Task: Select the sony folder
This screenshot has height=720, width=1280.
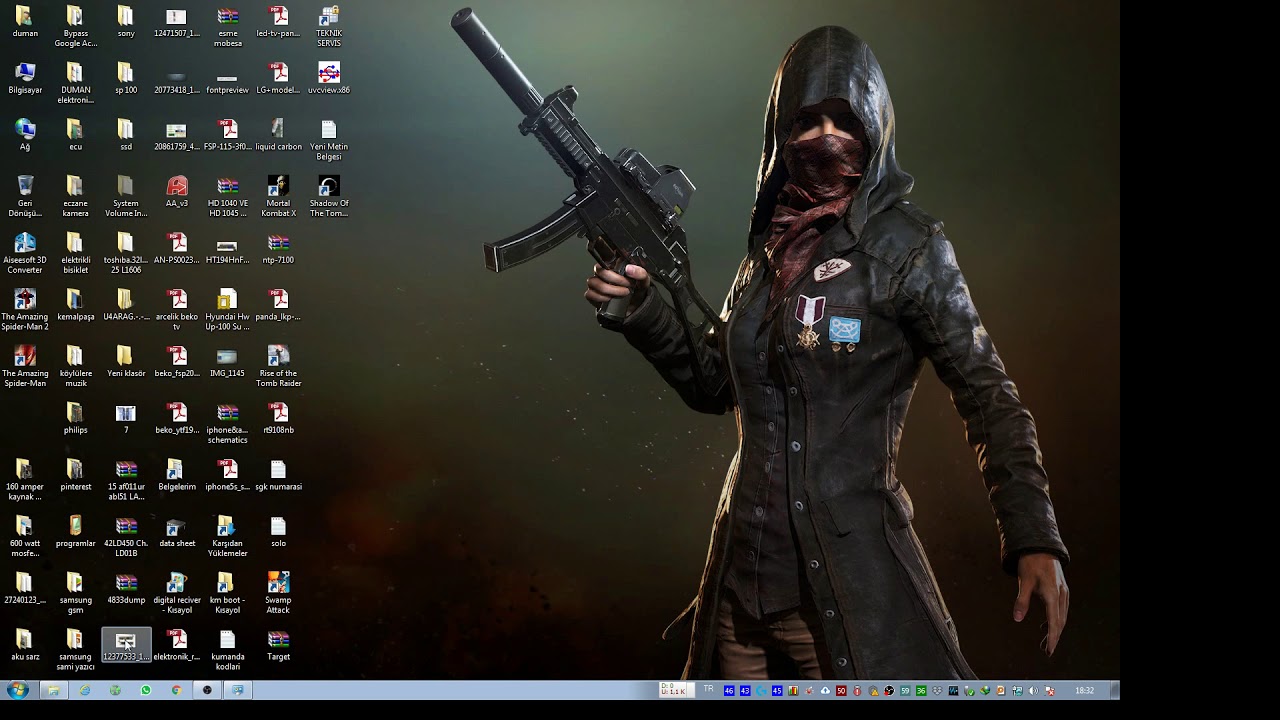Action: point(126,22)
